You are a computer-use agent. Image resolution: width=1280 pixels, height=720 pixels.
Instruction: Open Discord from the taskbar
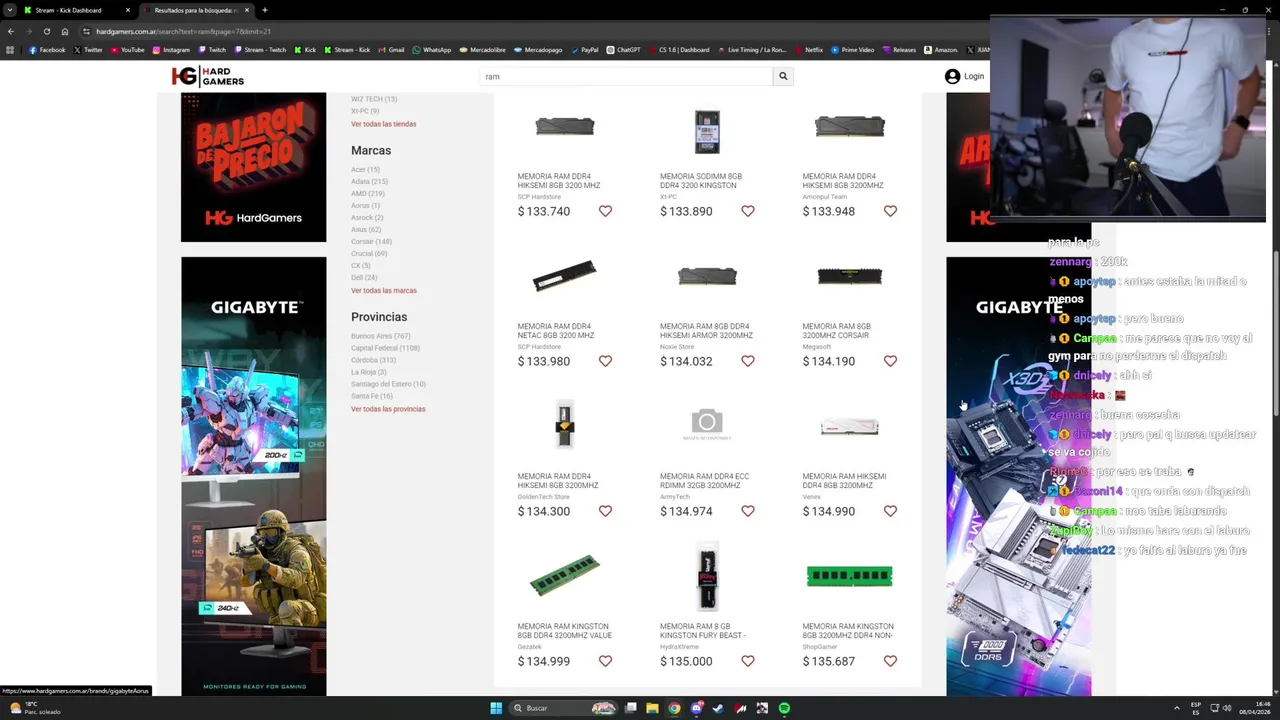click(x=696, y=708)
